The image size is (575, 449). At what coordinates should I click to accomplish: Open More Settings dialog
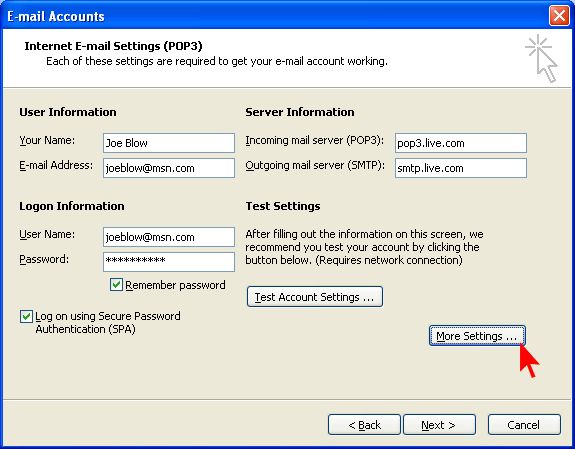(x=477, y=336)
